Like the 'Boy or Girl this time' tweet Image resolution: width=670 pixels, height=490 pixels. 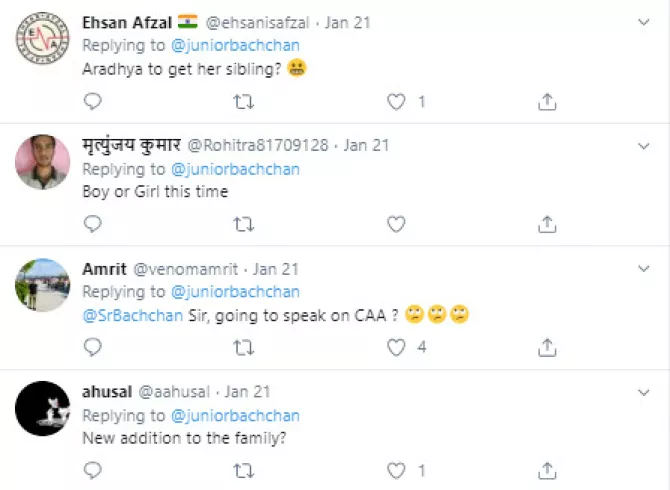(x=396, y=224)
